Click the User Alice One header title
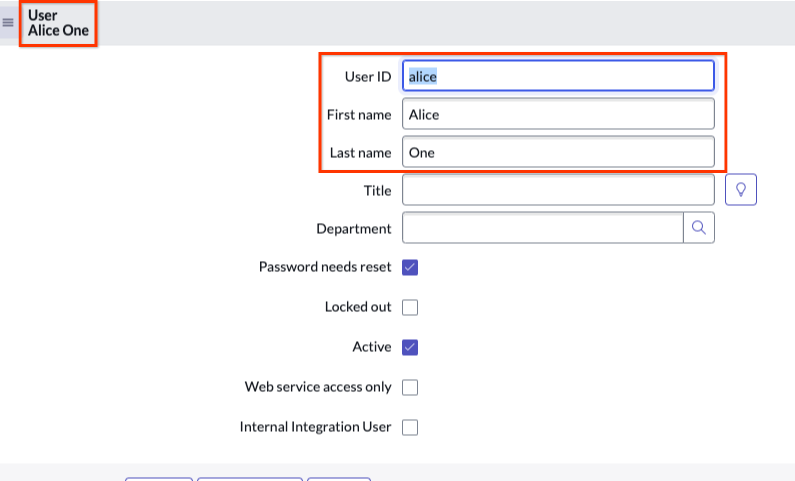Image resolution: width=795 pixels, height=481 pixels. pos(58,23)
